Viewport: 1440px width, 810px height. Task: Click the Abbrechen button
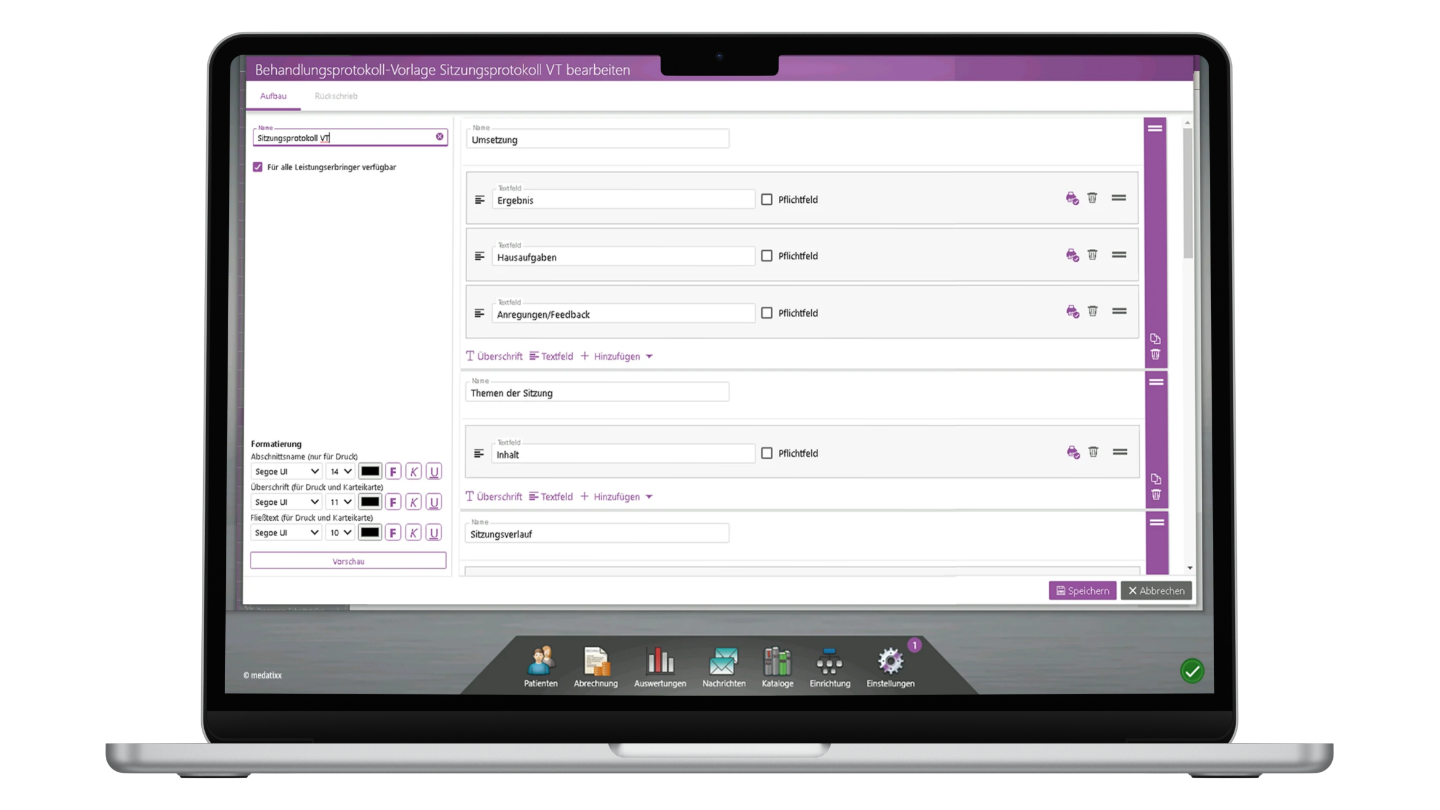point(1156,591)
